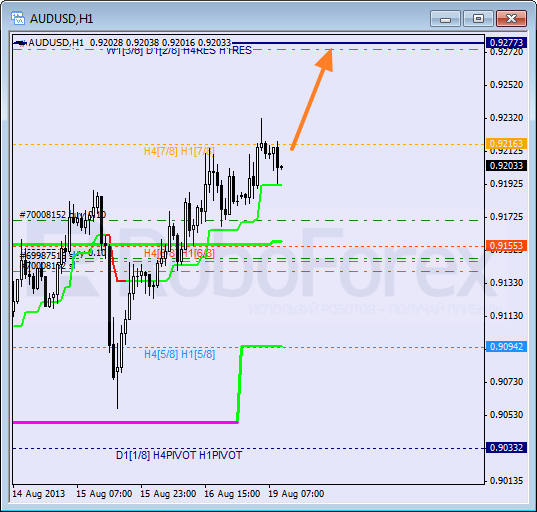The height and width of the screenshot is (512, 537).
Task: Minimize the AUDUSD,H1 chart window
Action: pyautogui.click(x=445, y=18)
